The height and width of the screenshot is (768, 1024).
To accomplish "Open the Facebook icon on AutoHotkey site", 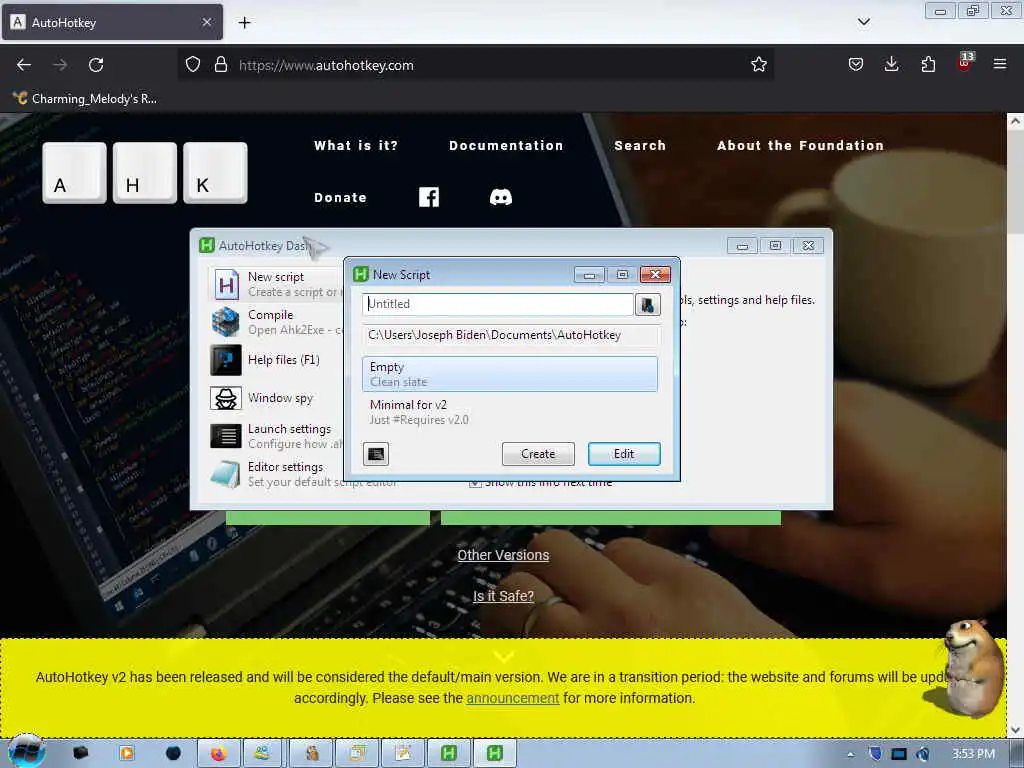I will (429, 197).
